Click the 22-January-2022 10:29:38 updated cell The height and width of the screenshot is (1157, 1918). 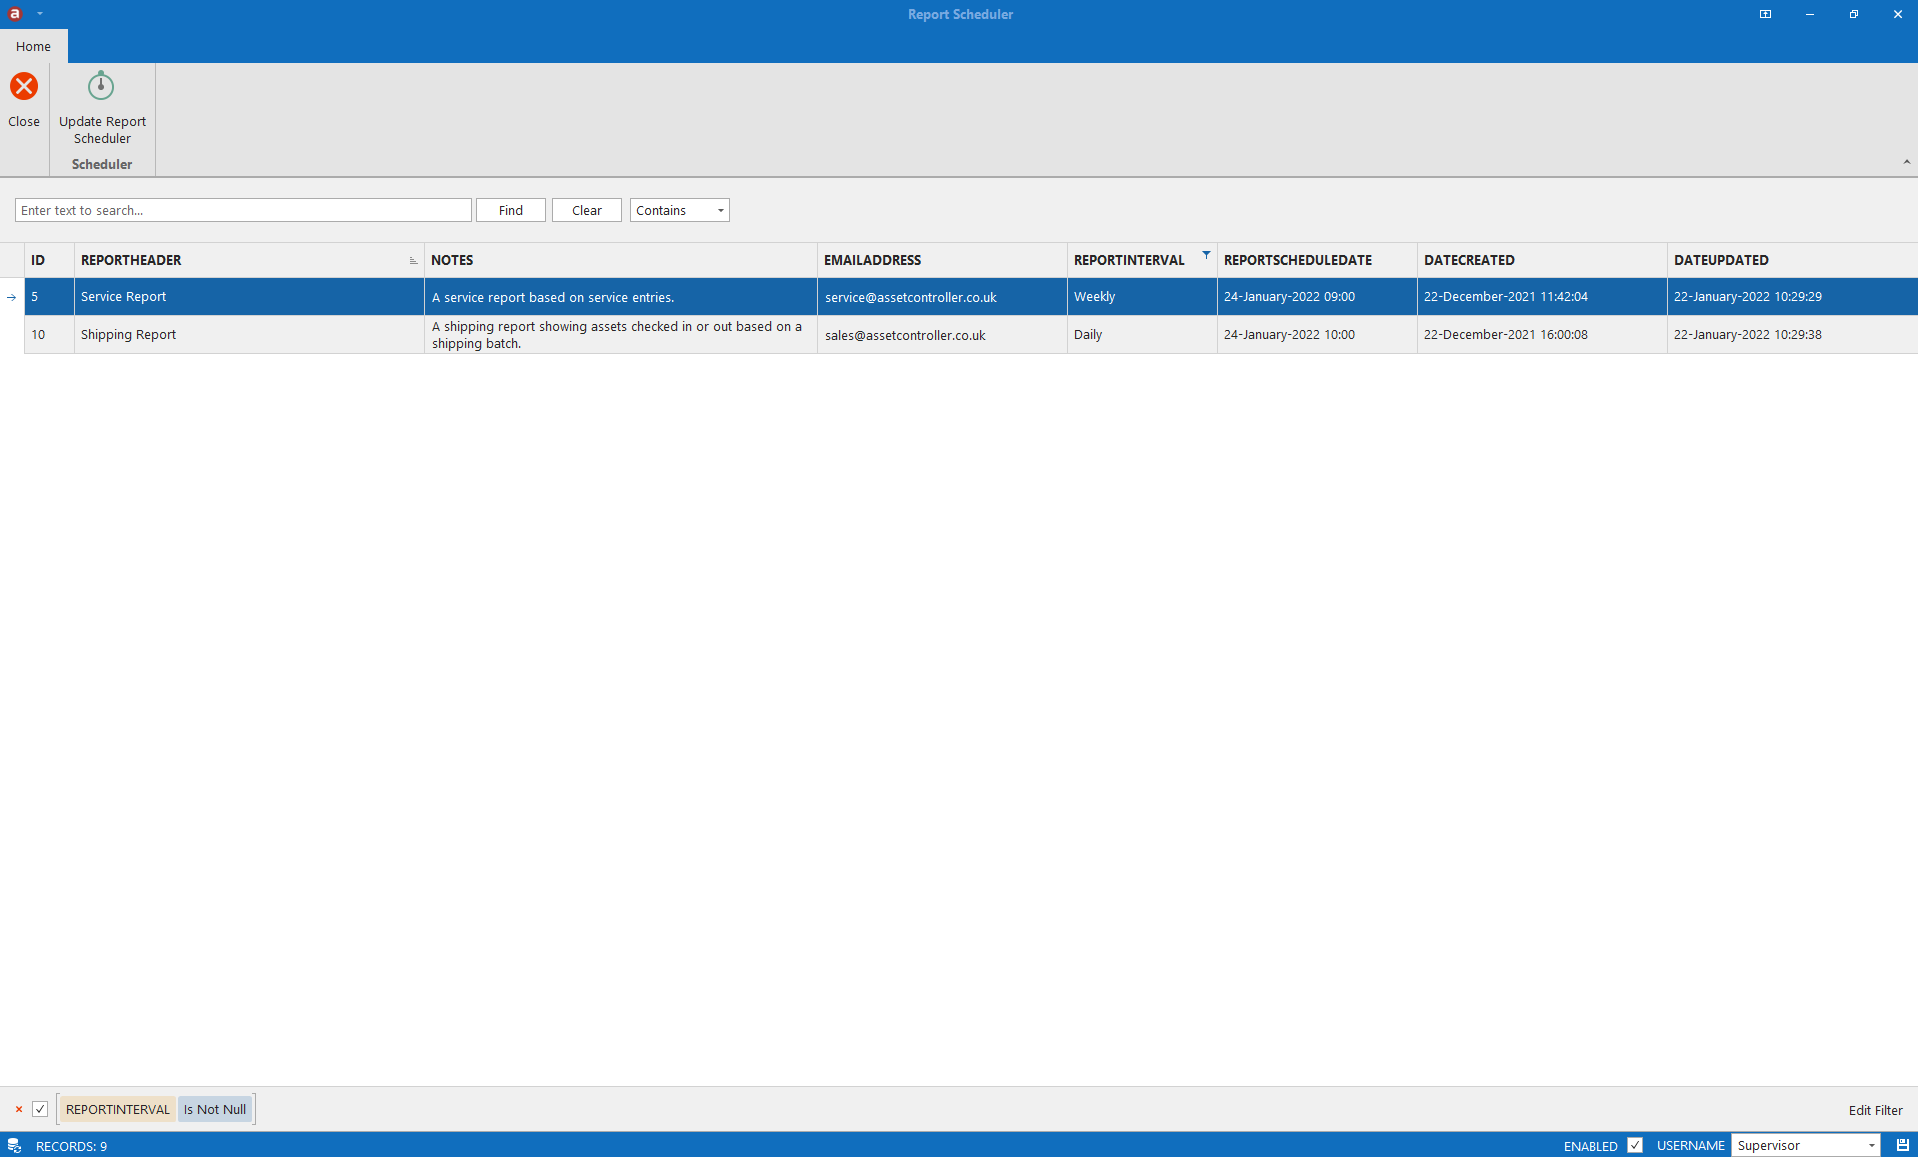click(1792, 335)
